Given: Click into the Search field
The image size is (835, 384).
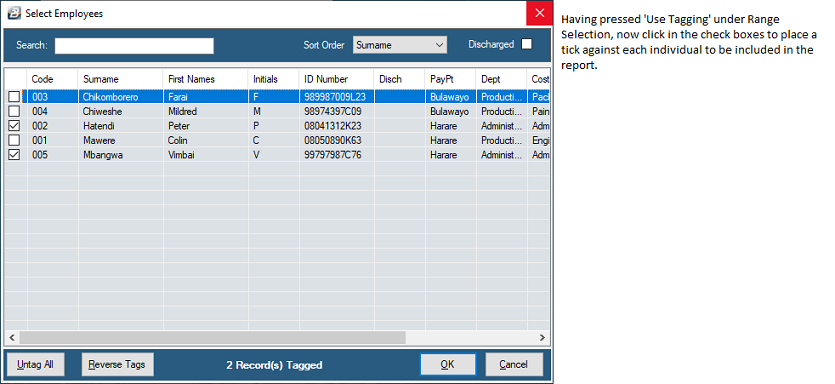Looking at the screenshot, I should (134, 46).
